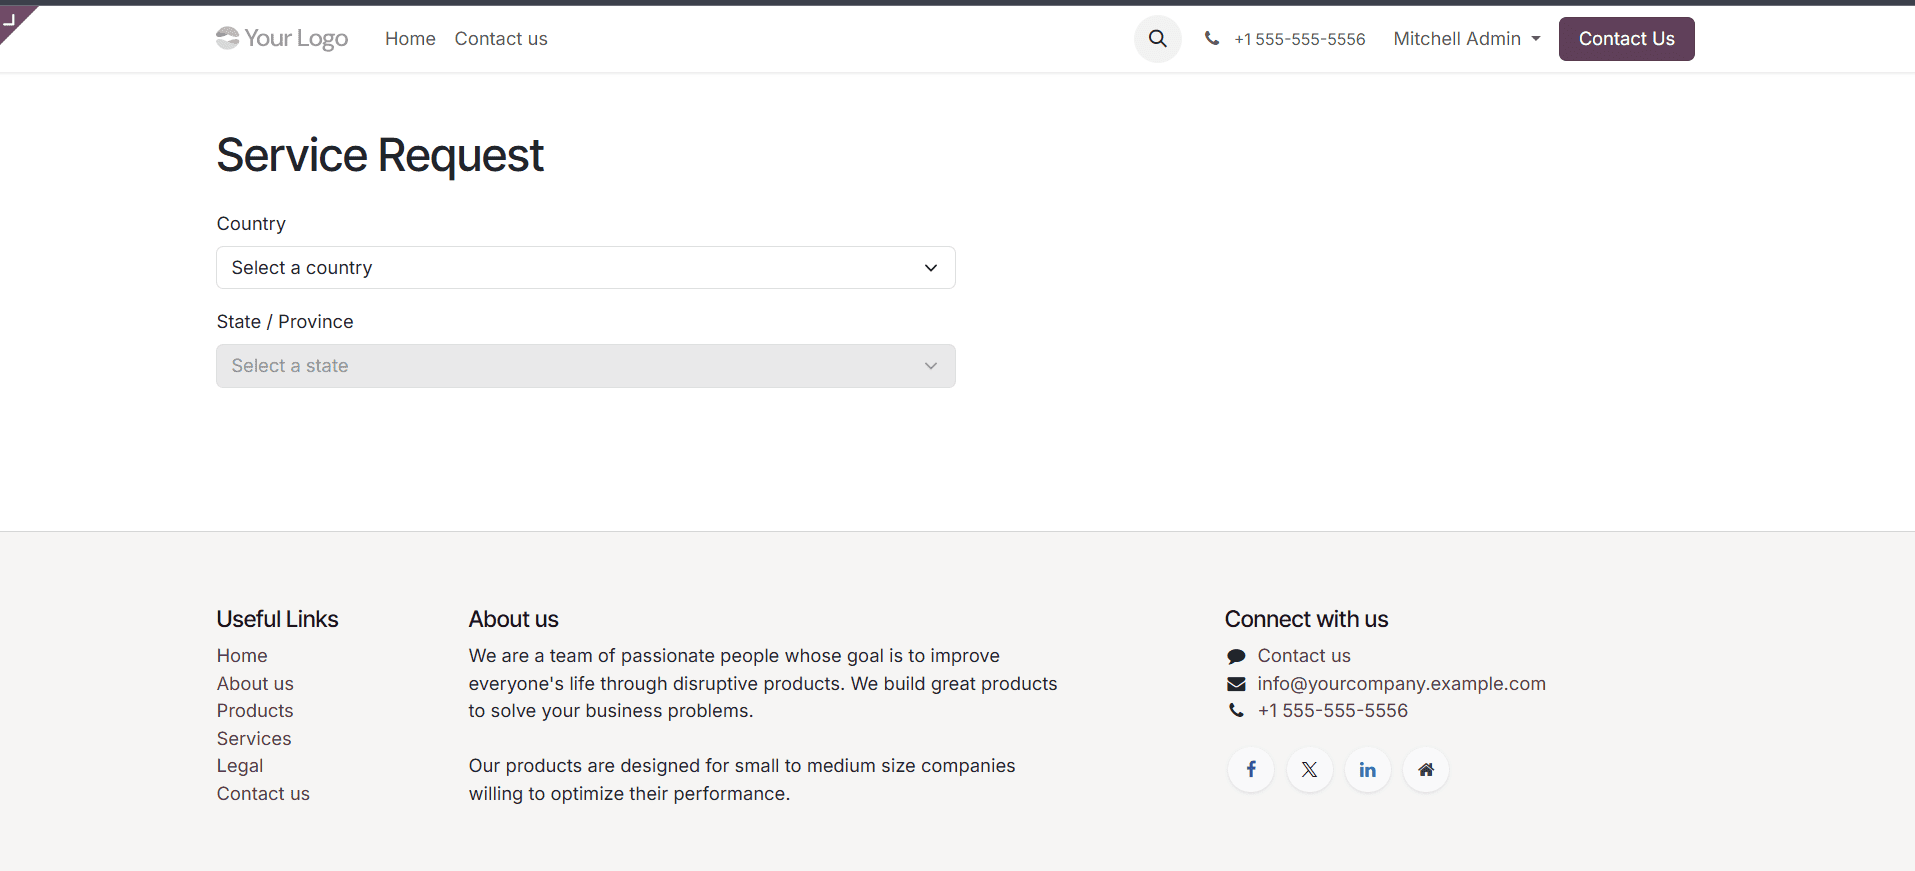
Task: Click the purple Contact Us button
Action: [1626, 39]
